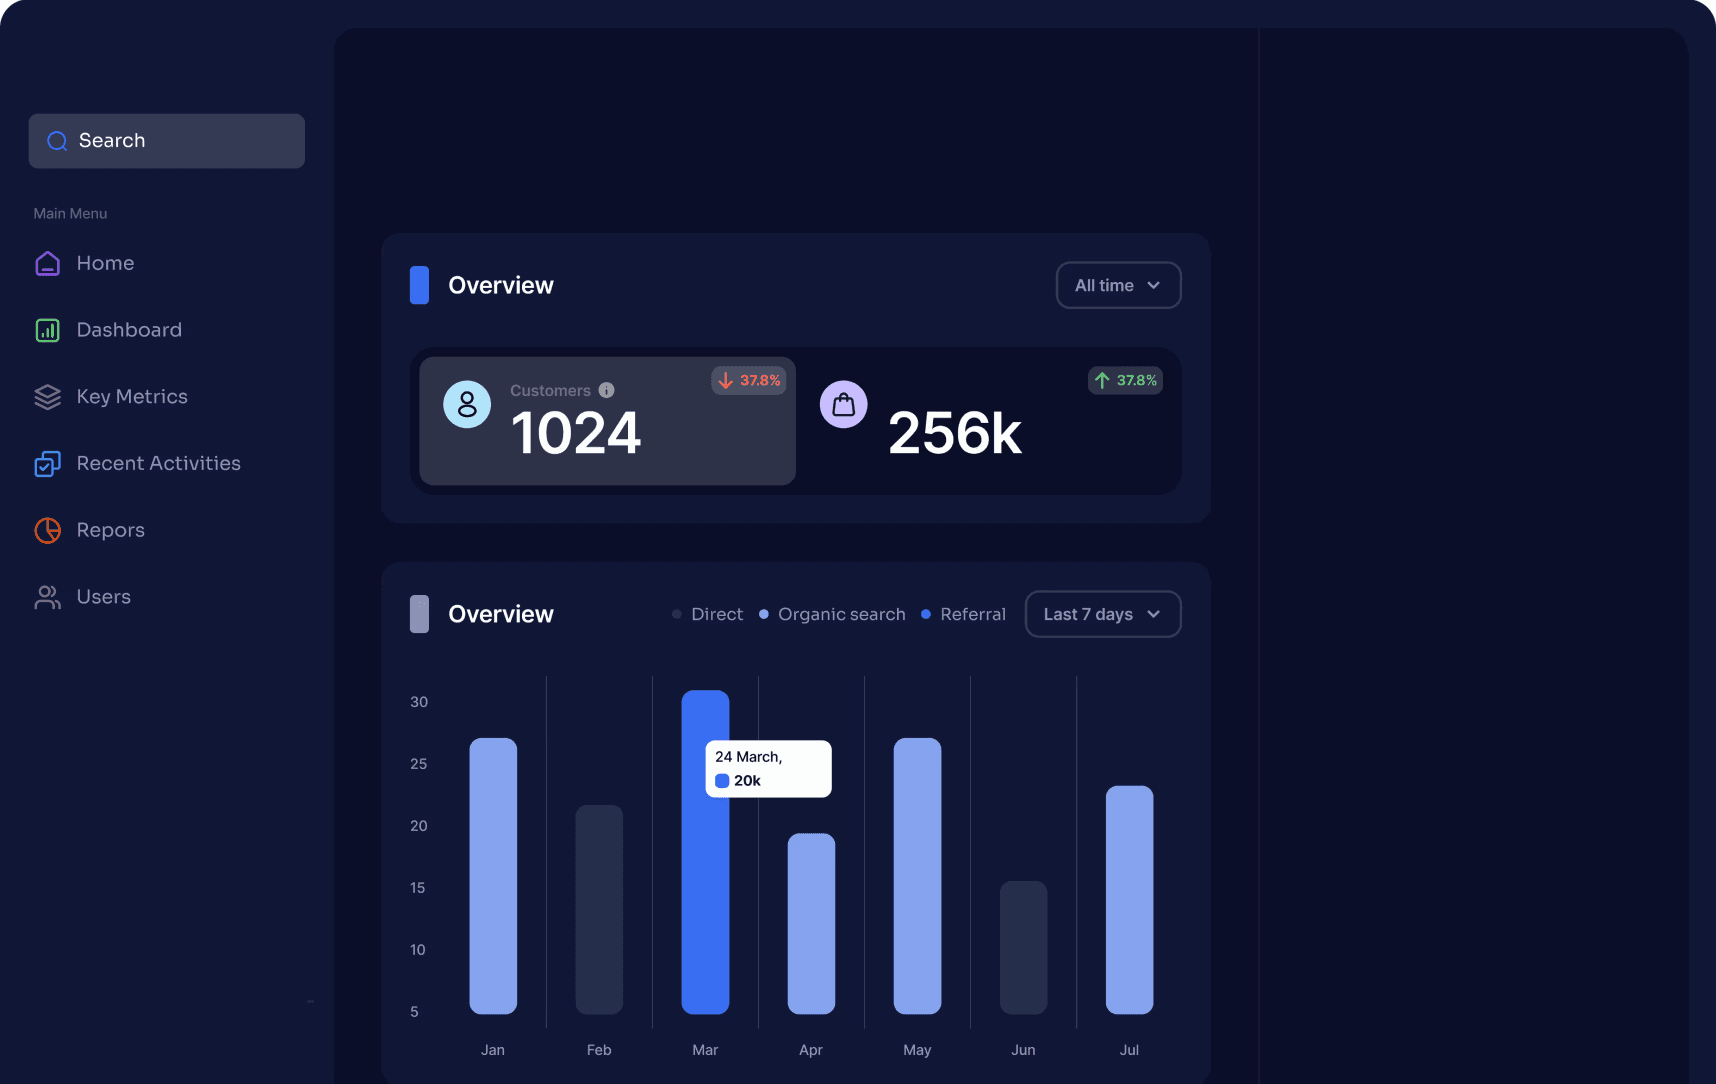1716x1084 pixels.
Task: Toggle the Referral legend item
Action: (x=963, y=614)
